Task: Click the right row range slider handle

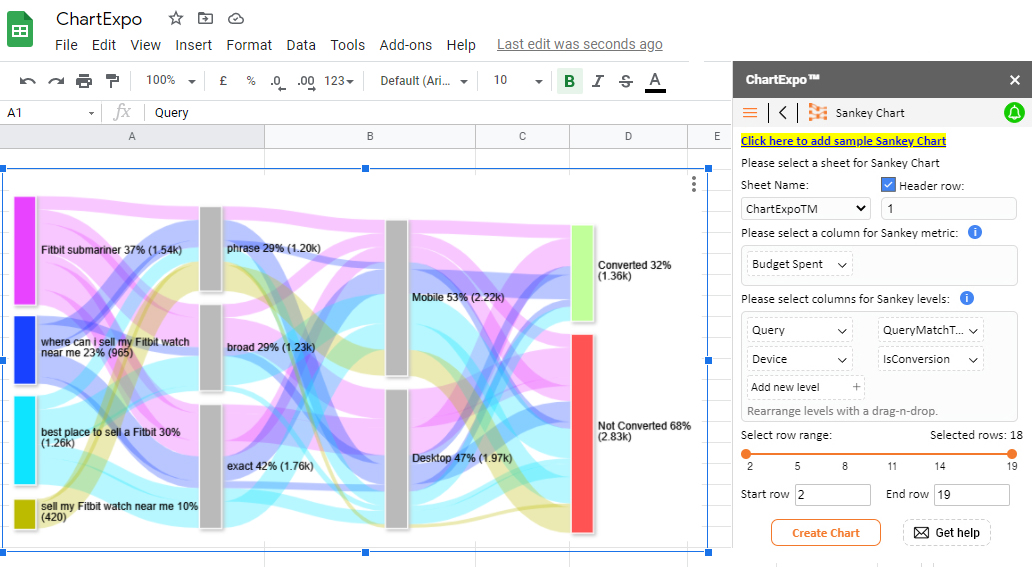Action: point(1012,454)
